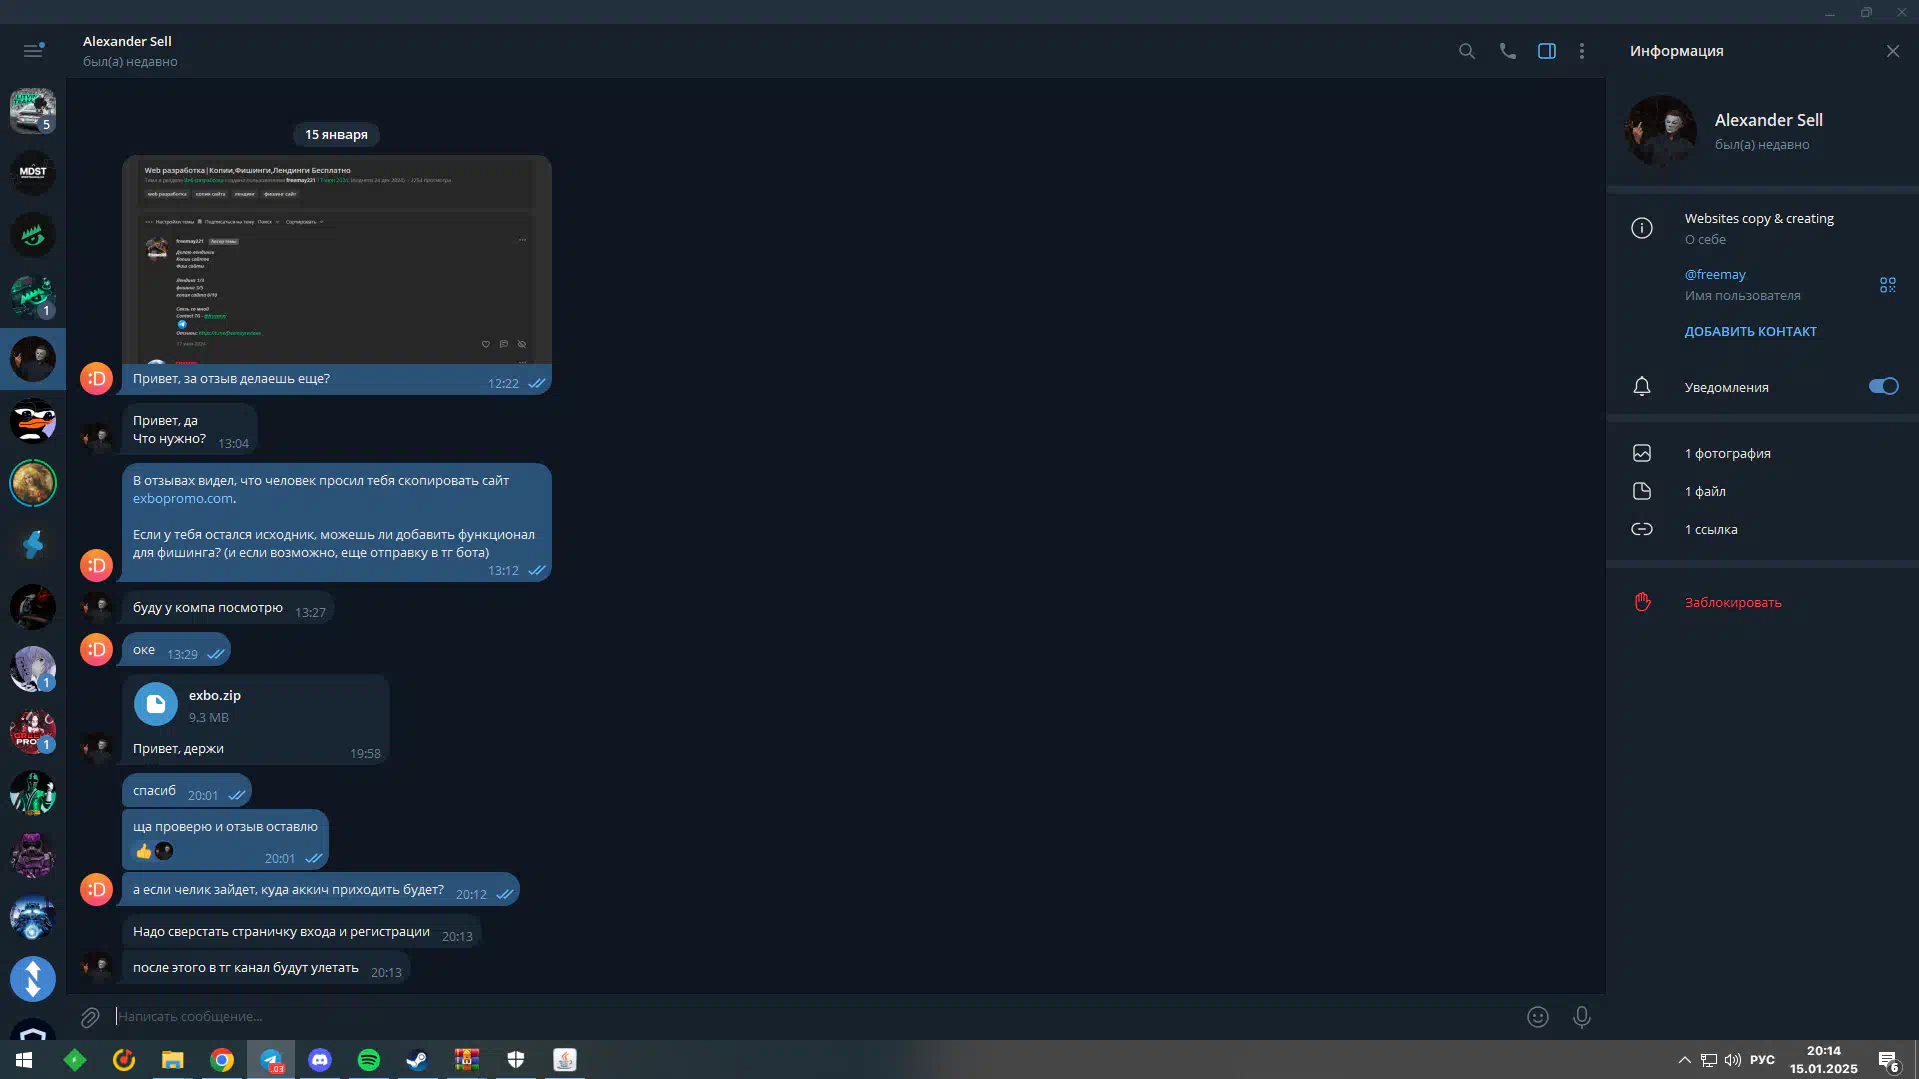Open the main hamburger menu
This screenshot has height=1079, width=1919.
[x=33, y=50]
